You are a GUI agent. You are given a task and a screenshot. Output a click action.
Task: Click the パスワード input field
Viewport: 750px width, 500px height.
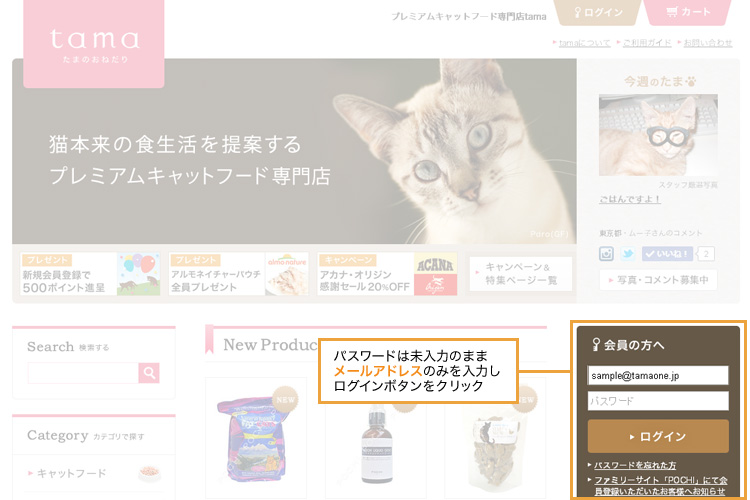click(658, 401)
